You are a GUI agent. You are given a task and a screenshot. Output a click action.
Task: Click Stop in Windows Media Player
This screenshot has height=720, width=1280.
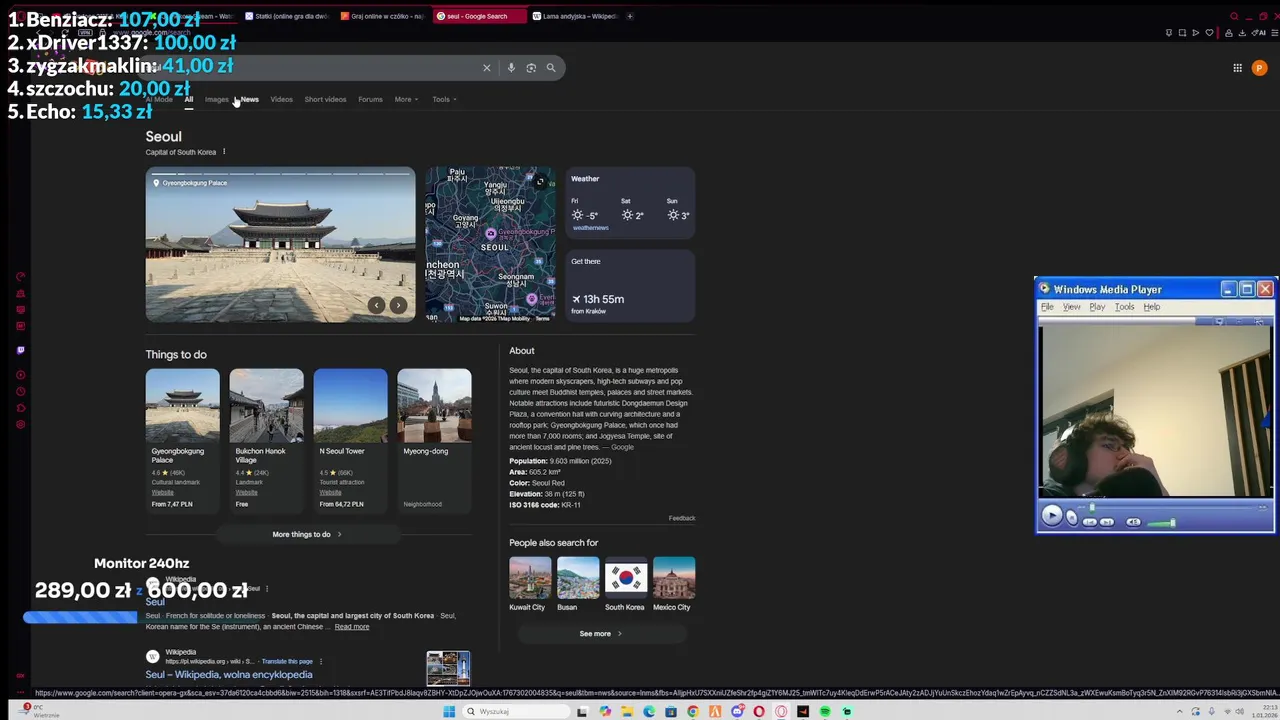point(1072,517)
